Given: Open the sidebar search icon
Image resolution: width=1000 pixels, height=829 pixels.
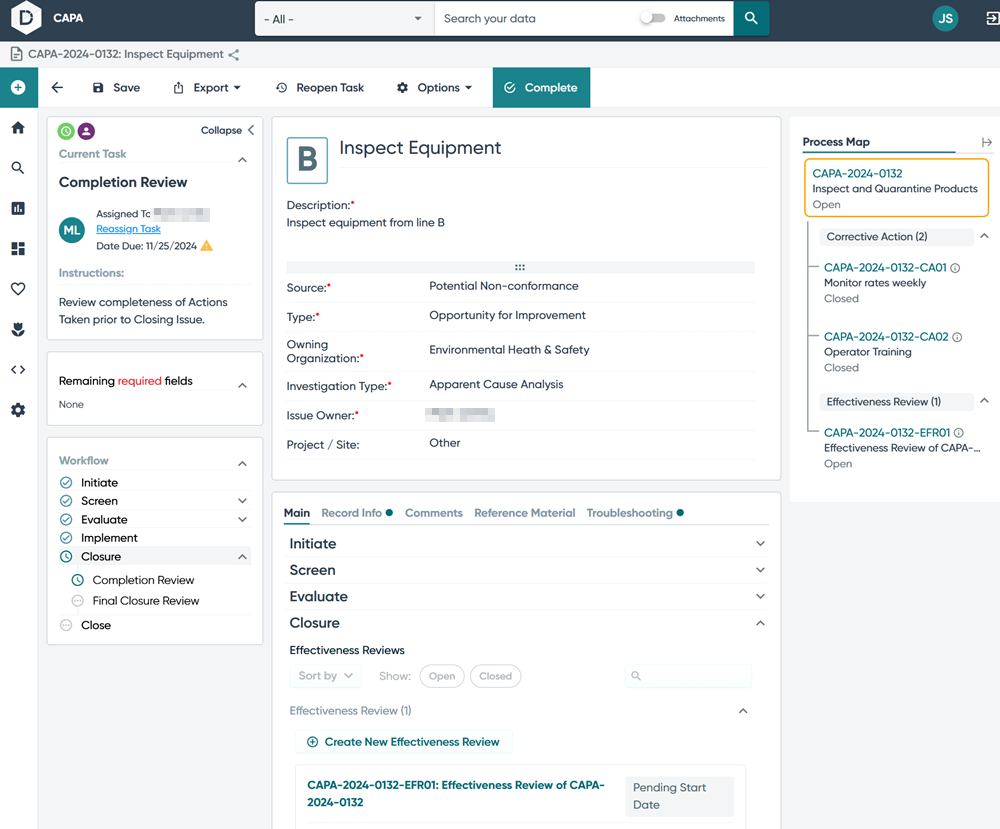Looking at the screenshot, I should (18, 168).
